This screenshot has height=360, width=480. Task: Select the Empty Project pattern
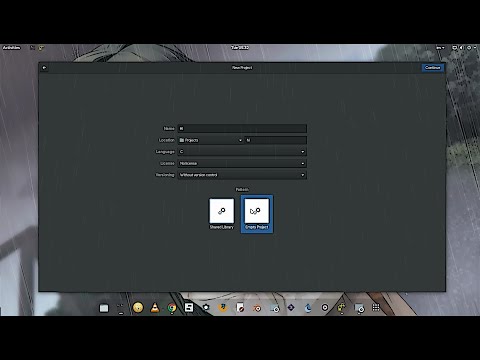click(257, 214)
